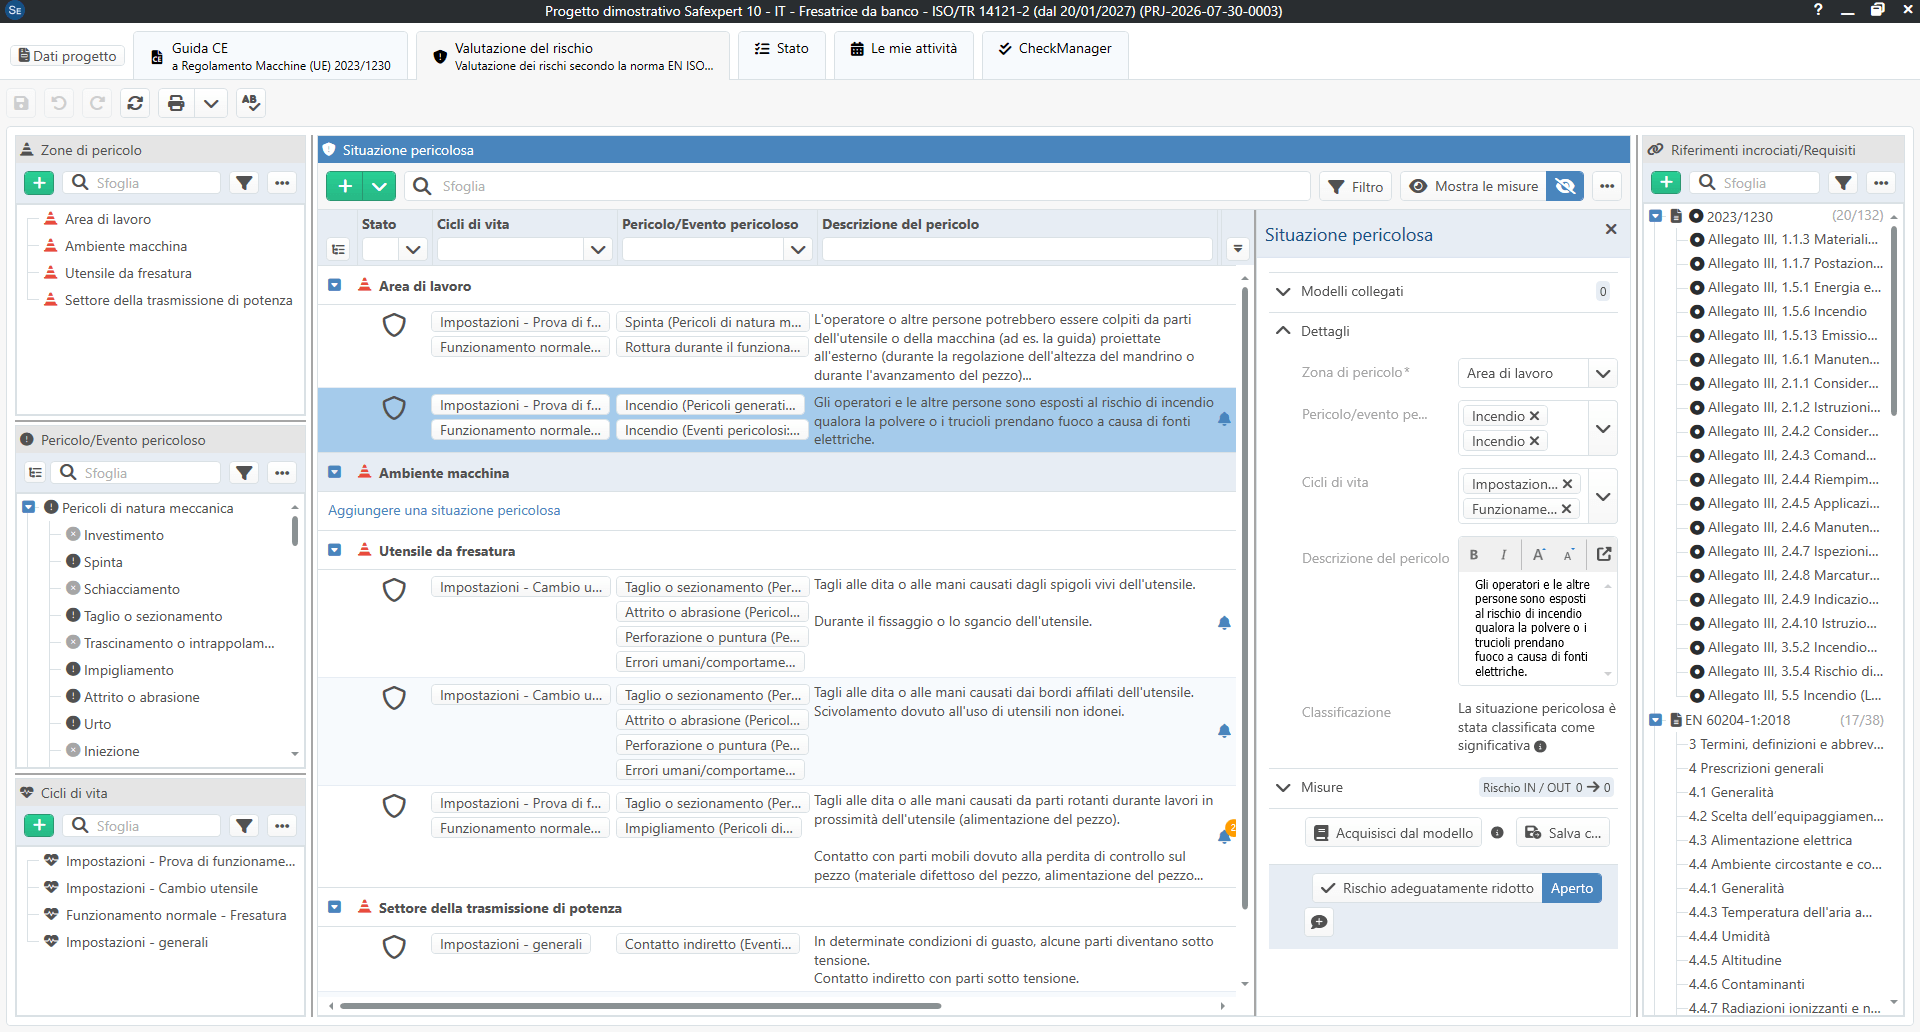Click the Filtro button
This screenshot has height=1032, width=1920.
click(1355, 187)
